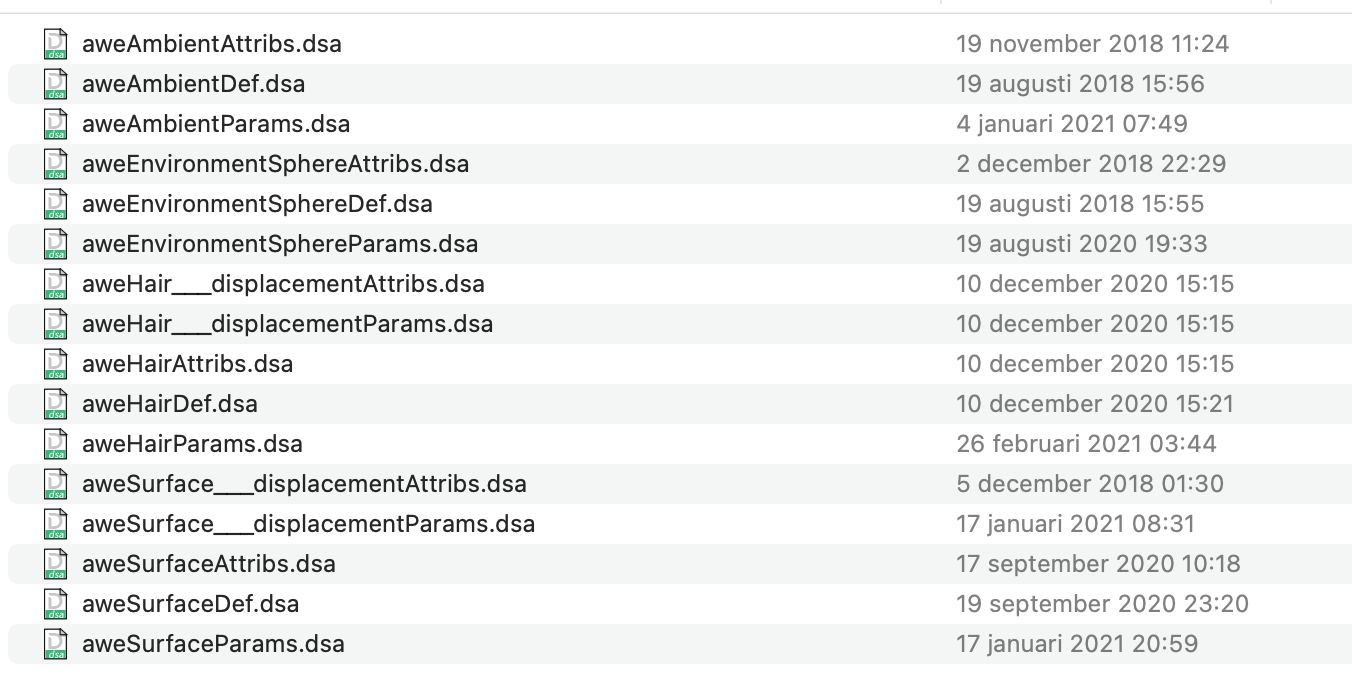
Task: Click the aweHairParams.dsa file icon
Action: 56,444
